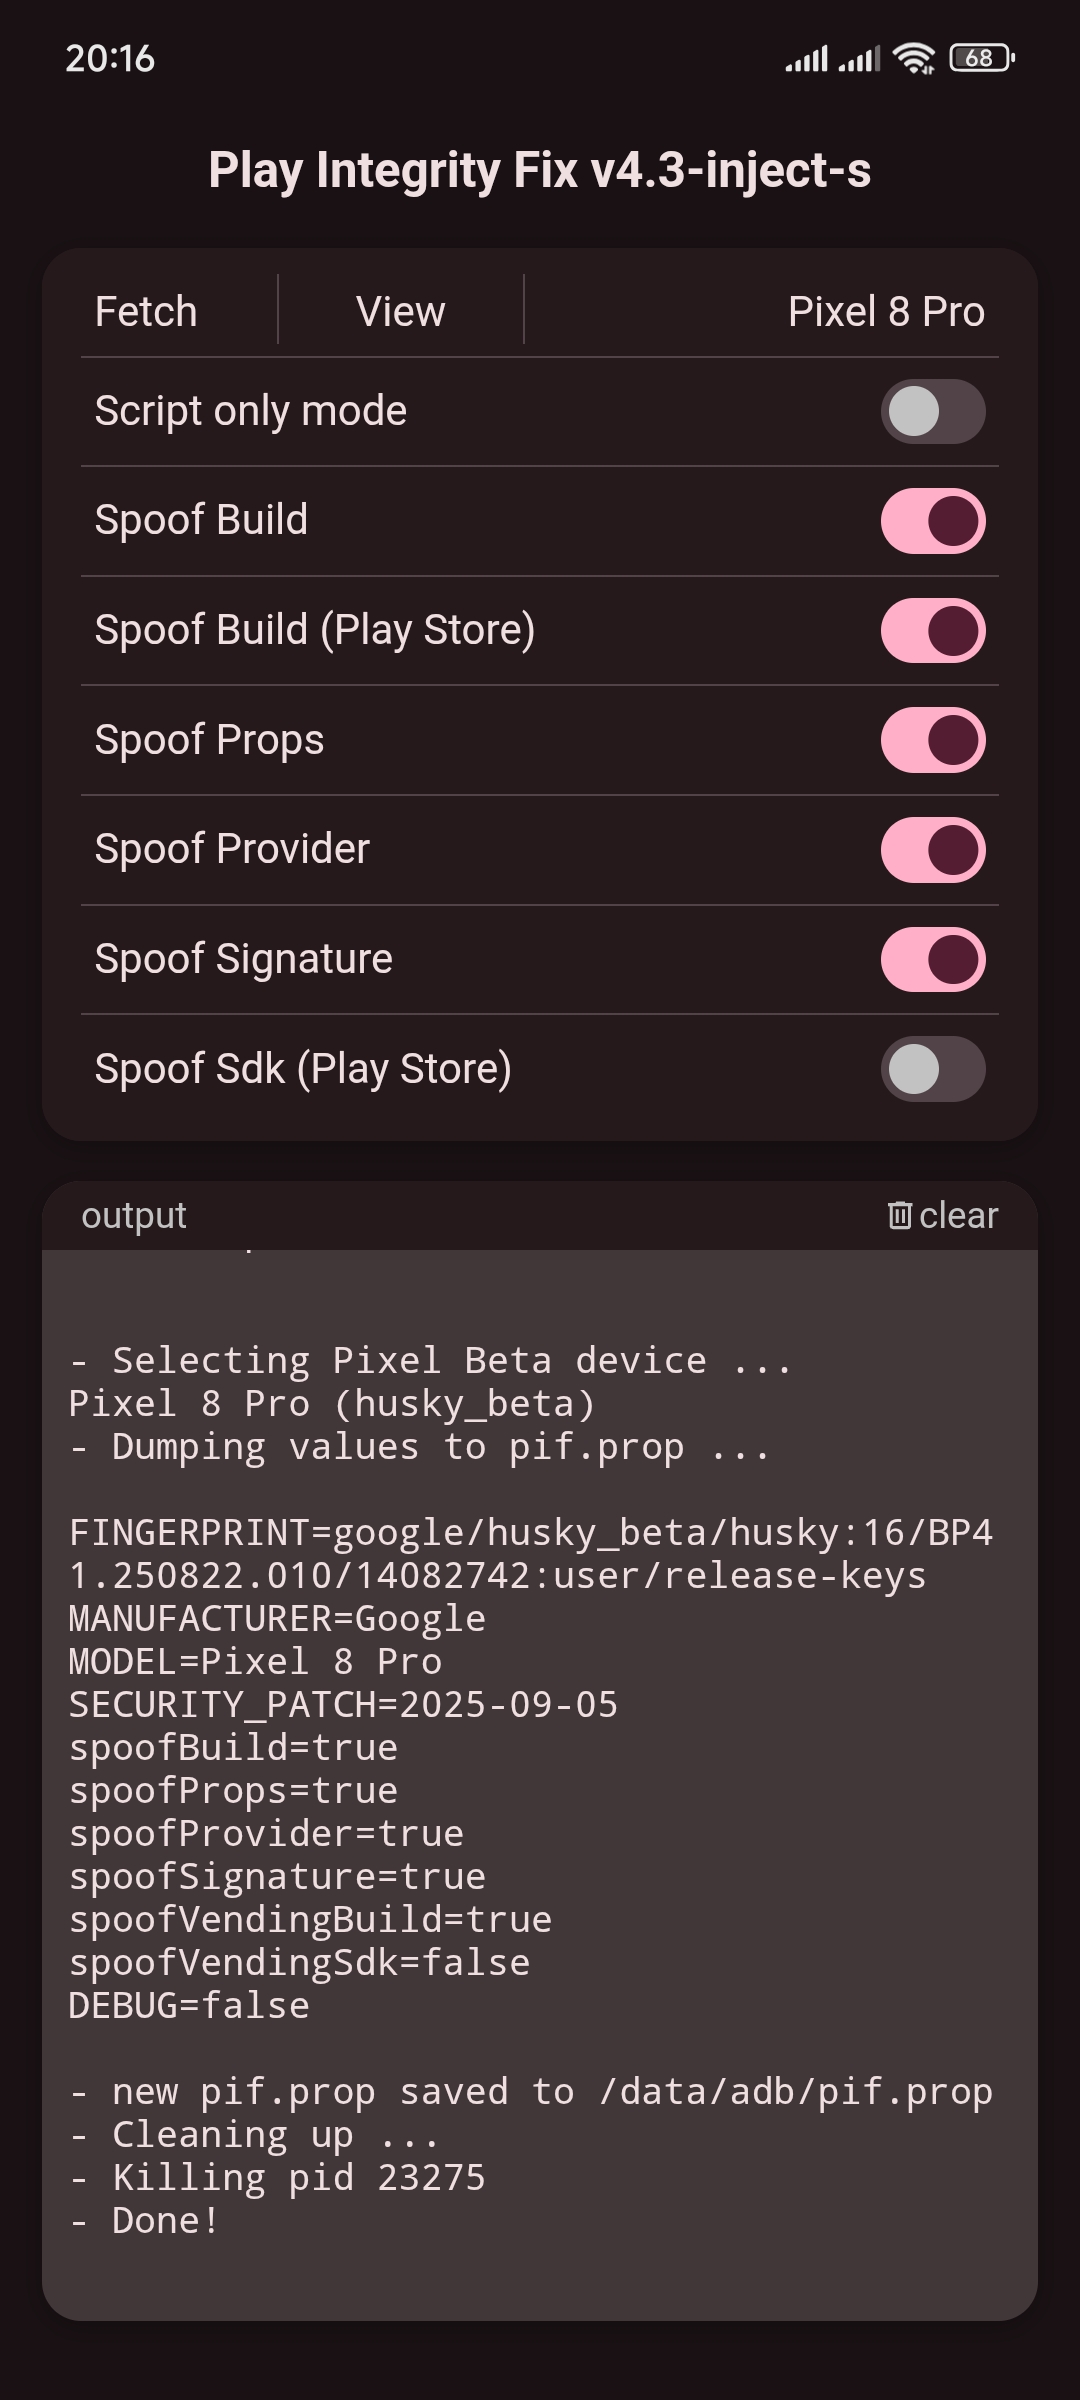Open the Pixel 8 Pro device selector
This screenshot has height=2400, width=1080.
pyautogui.click(x=885, y=312)
